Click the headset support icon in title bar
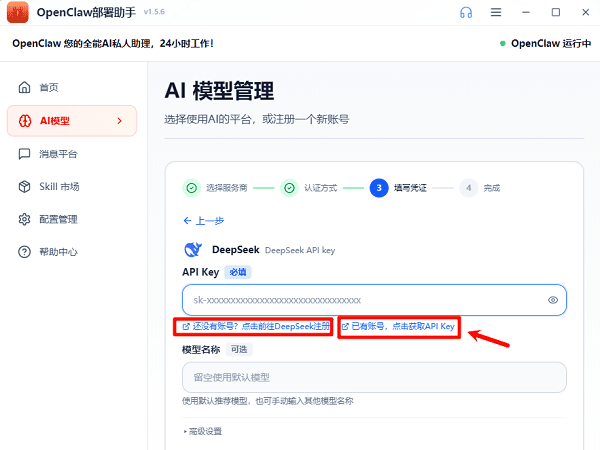The image size is (600, 450). [466, 13]
